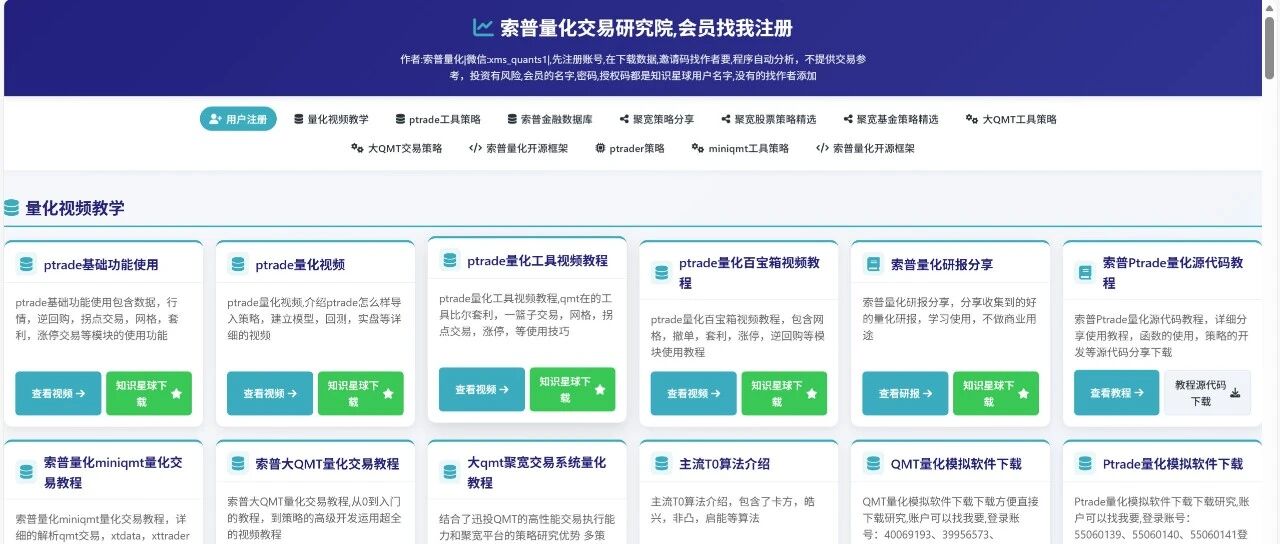This screenshot has width=1280, height=544.
Task: Open the ptrade工具策略 nav tab
Action: [x=438, y=119]
